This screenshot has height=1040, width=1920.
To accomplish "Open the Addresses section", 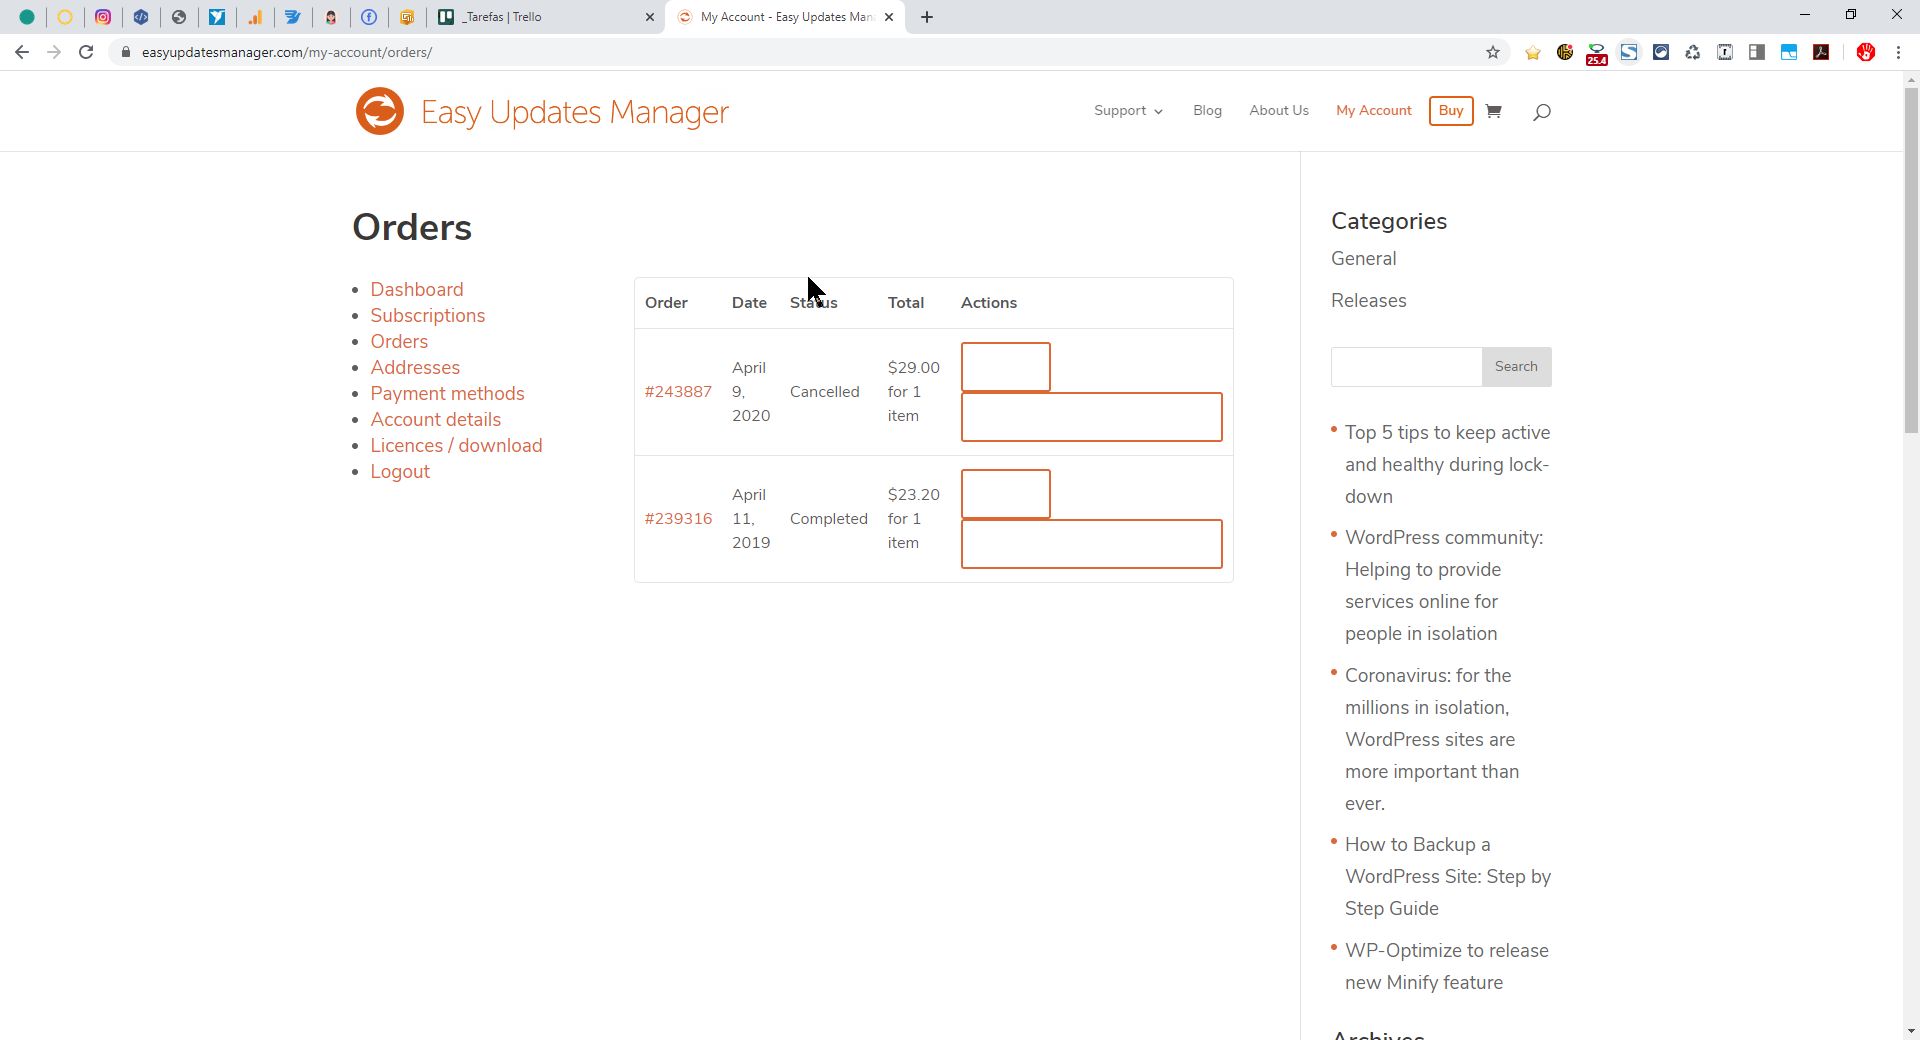I will tap(415, 367).
